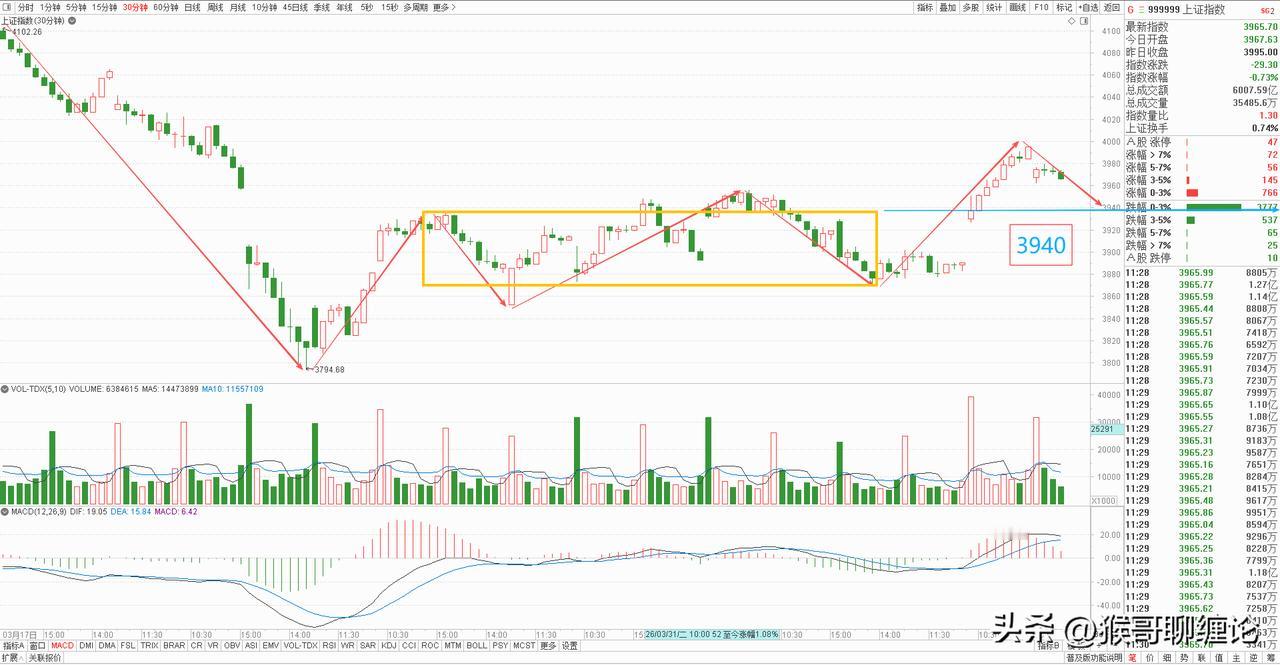Open 指标 menu at top right

(925, 7)
